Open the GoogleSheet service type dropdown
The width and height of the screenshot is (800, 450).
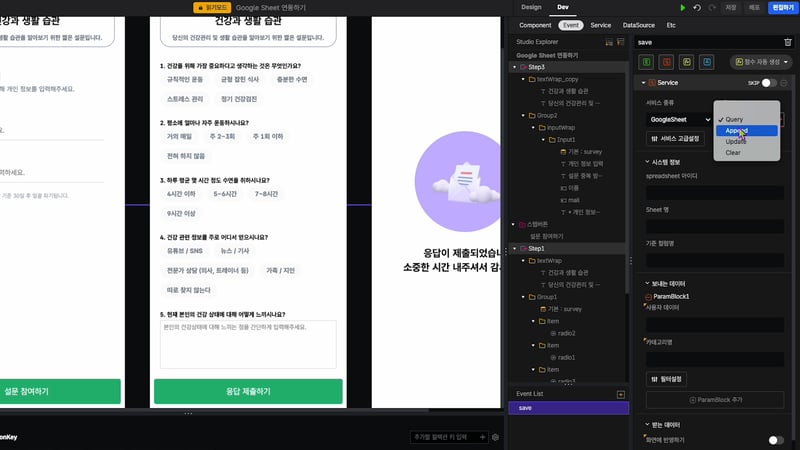679,119
